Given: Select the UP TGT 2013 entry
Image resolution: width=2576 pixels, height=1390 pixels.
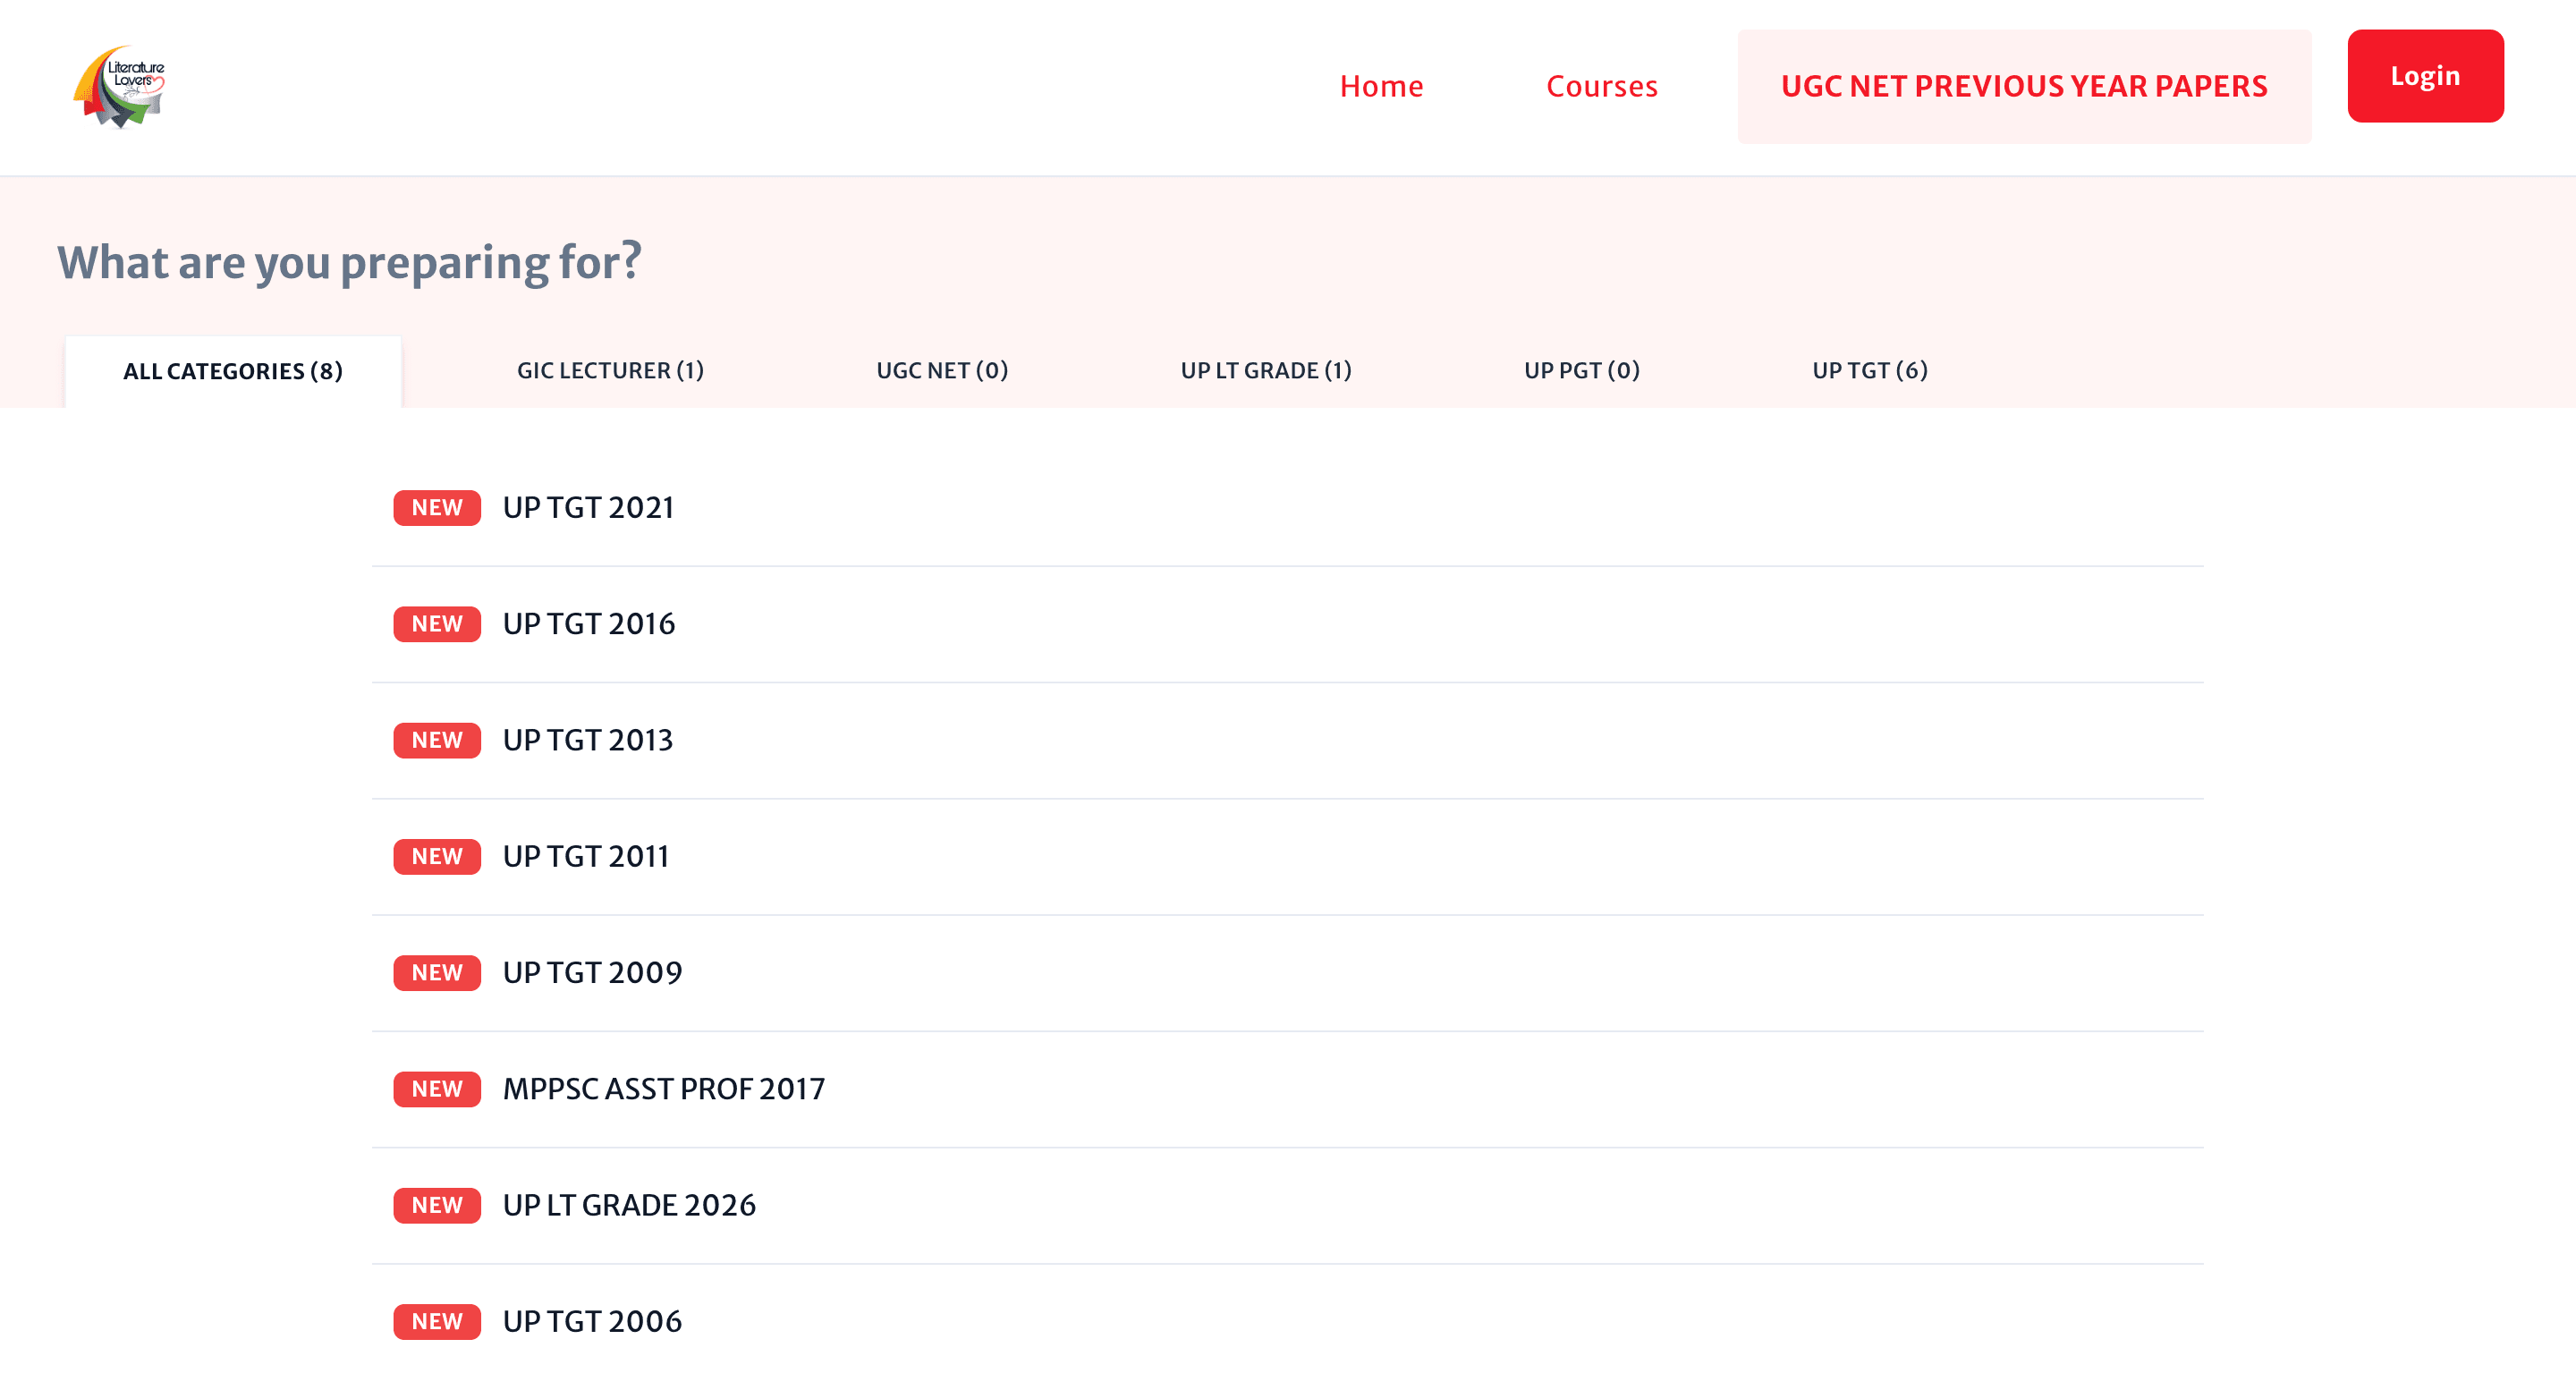Looking at the screenshot, I should tap(588, 740).
